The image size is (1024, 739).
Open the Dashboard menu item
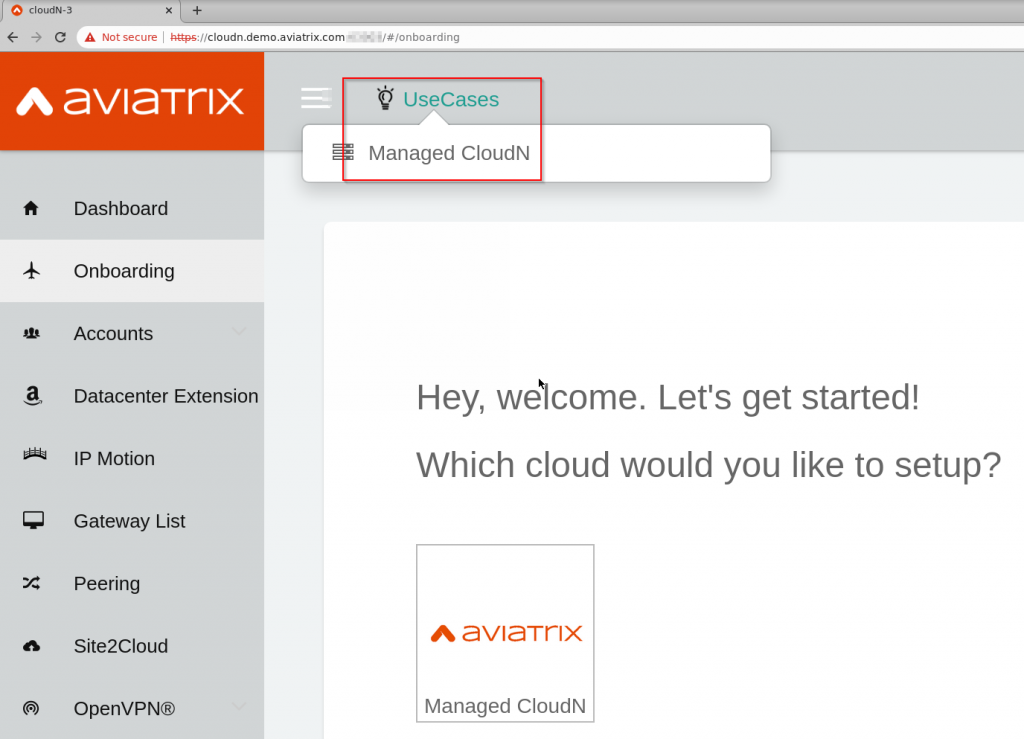pos(132,208)
